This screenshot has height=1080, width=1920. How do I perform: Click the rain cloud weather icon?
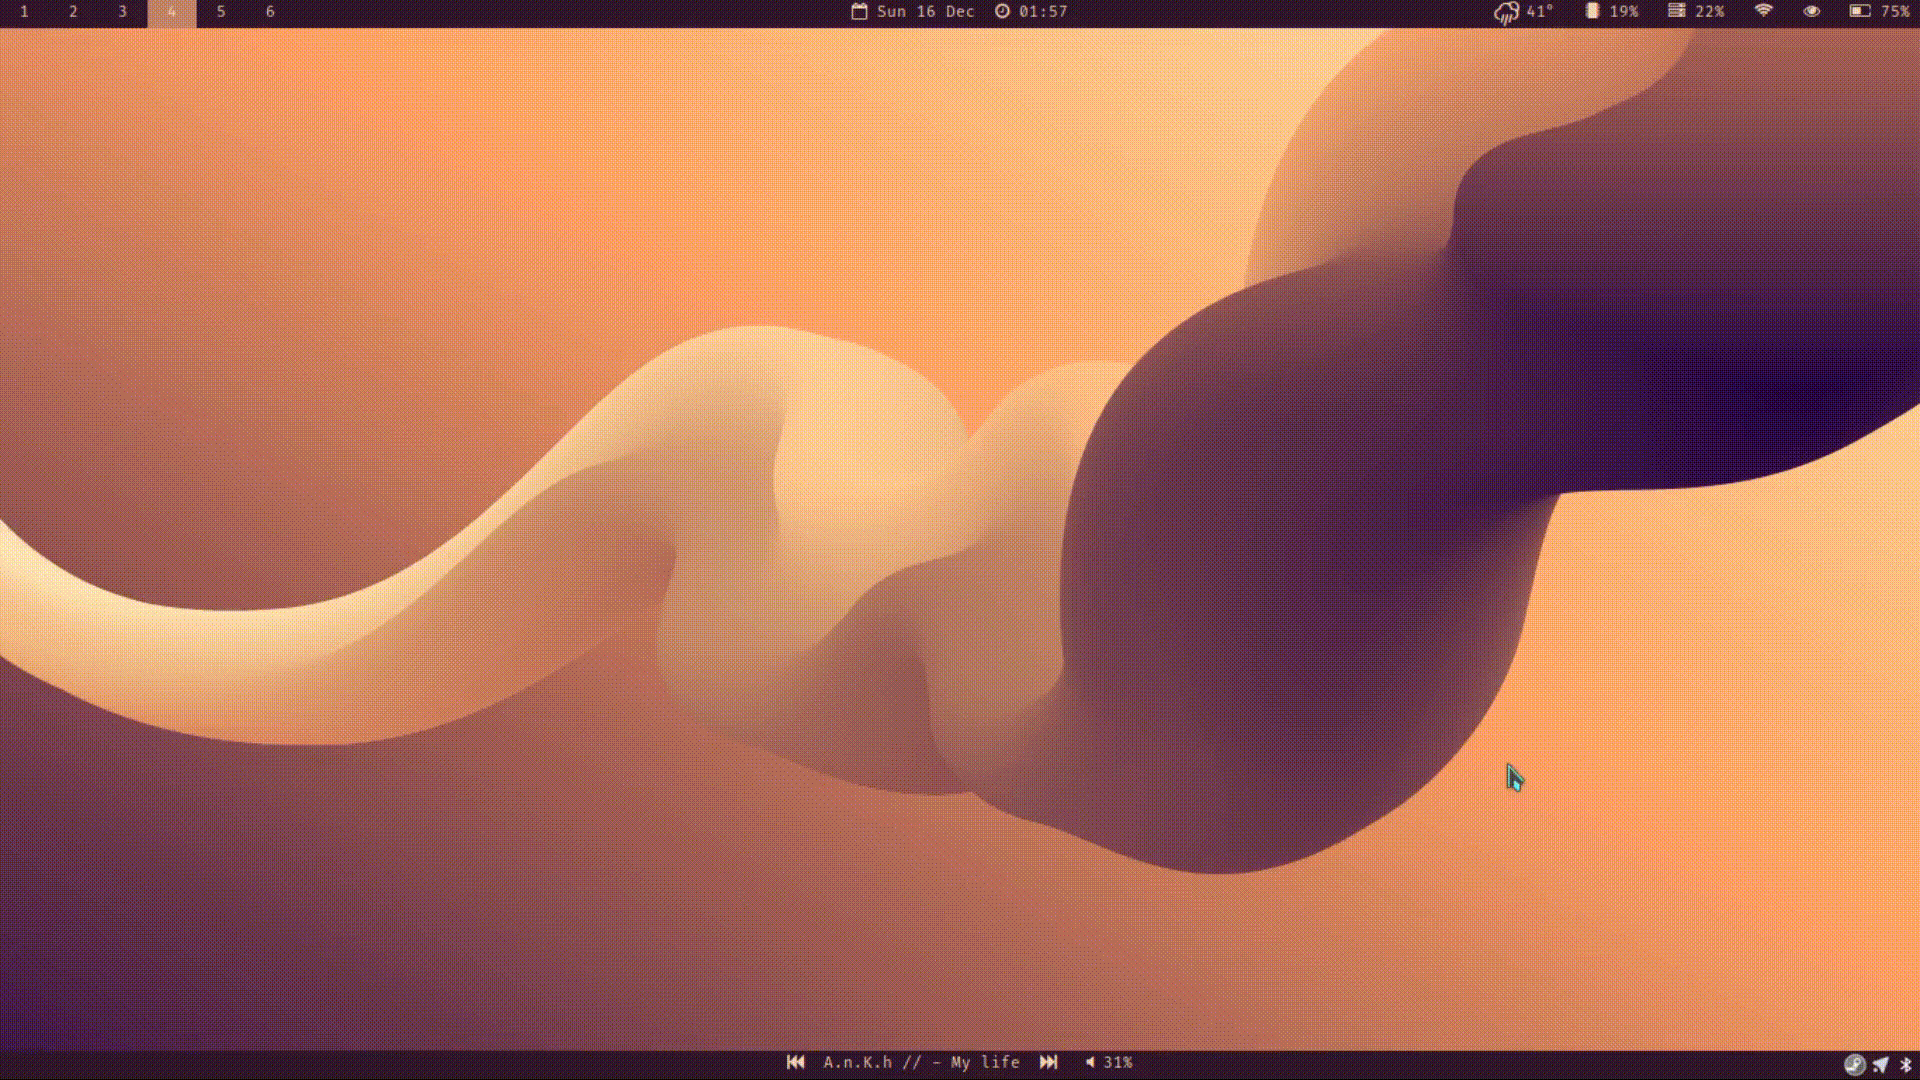pos(1506,13)
